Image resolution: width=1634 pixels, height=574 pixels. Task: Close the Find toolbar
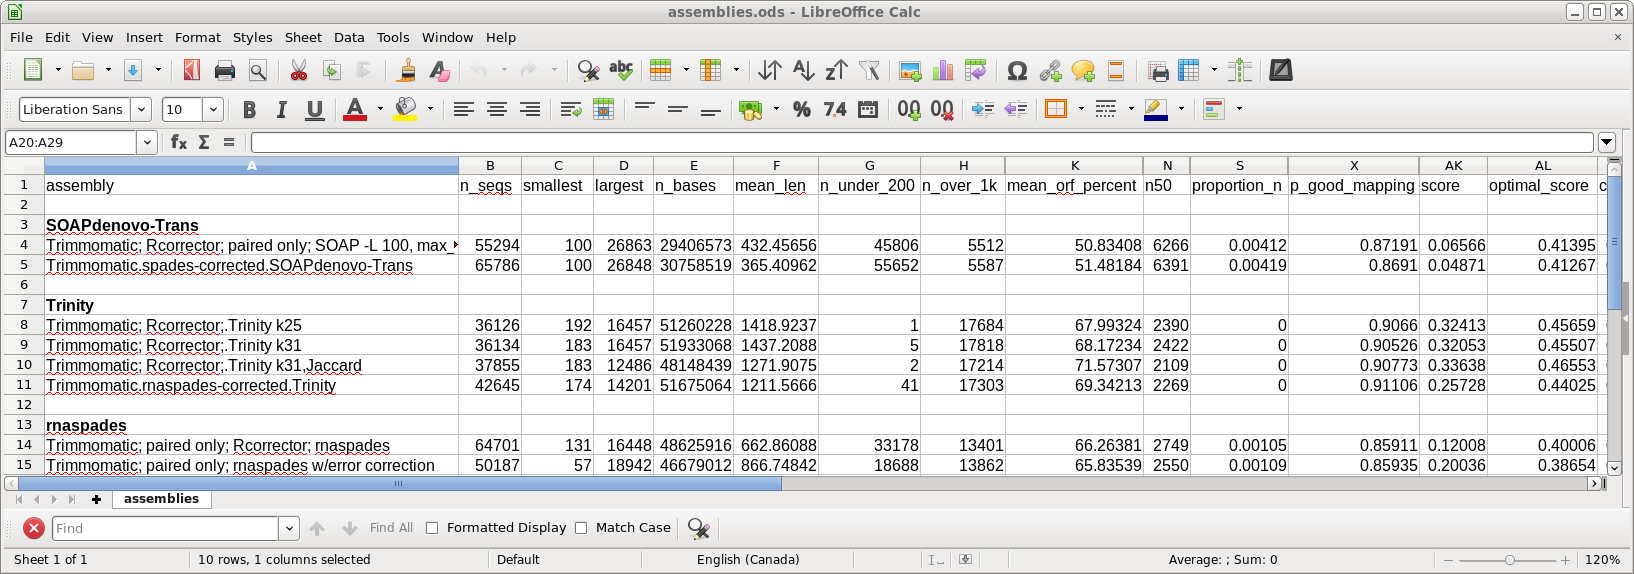point(34,528)
